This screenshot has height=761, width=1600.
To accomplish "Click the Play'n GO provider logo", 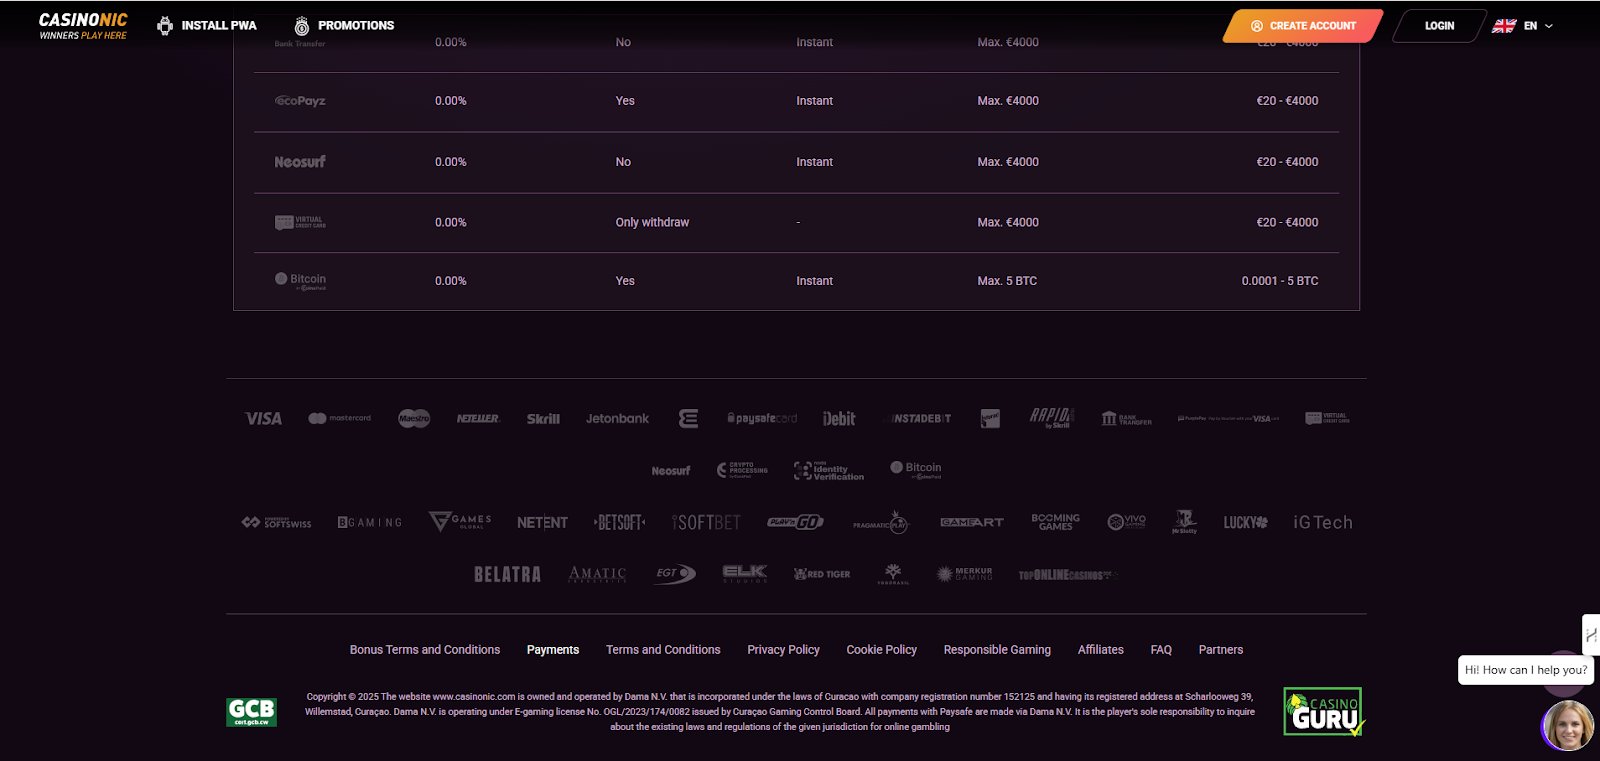I will [795, 522].
